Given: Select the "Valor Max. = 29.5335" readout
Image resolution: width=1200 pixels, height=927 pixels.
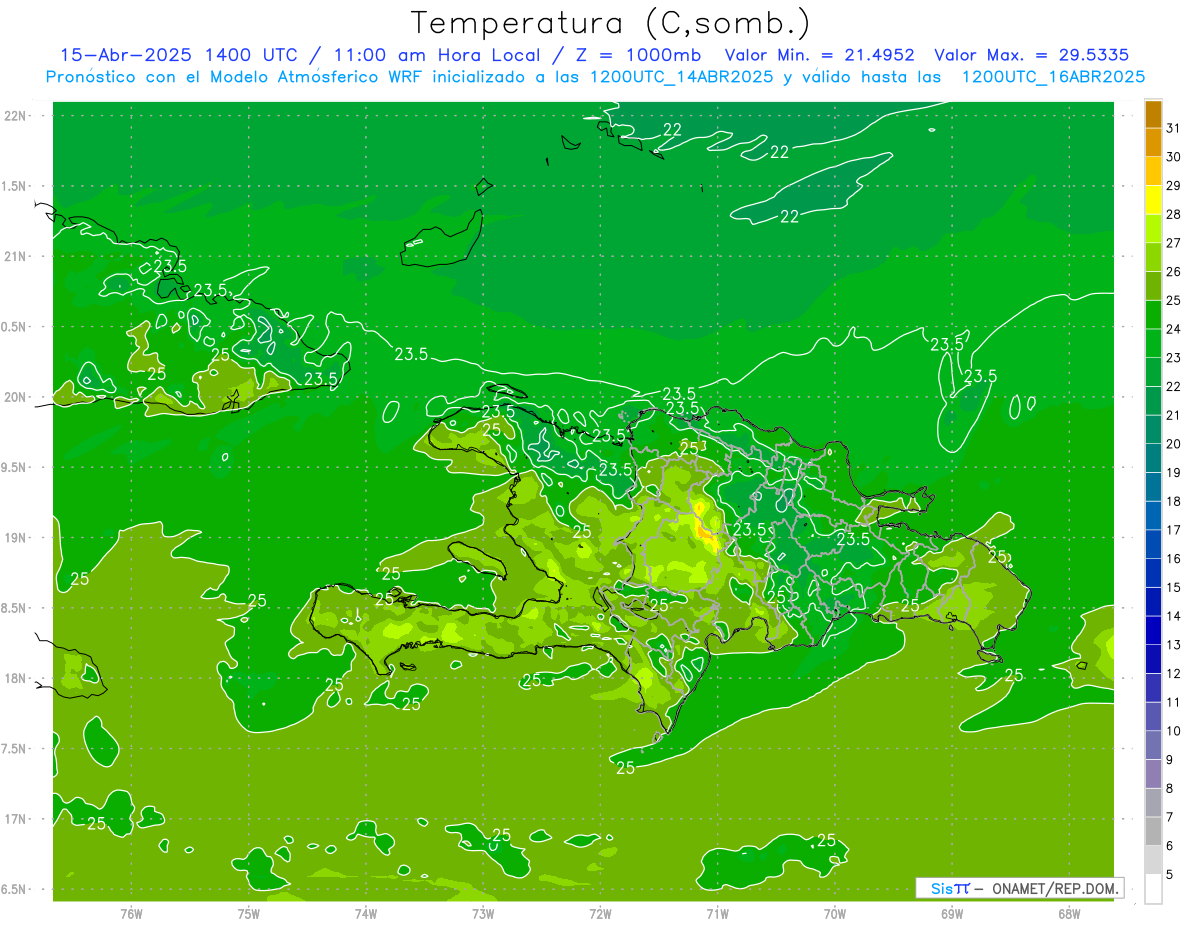Looking at the screenshot, I should pyautogui.click(x=1032, y=55).
